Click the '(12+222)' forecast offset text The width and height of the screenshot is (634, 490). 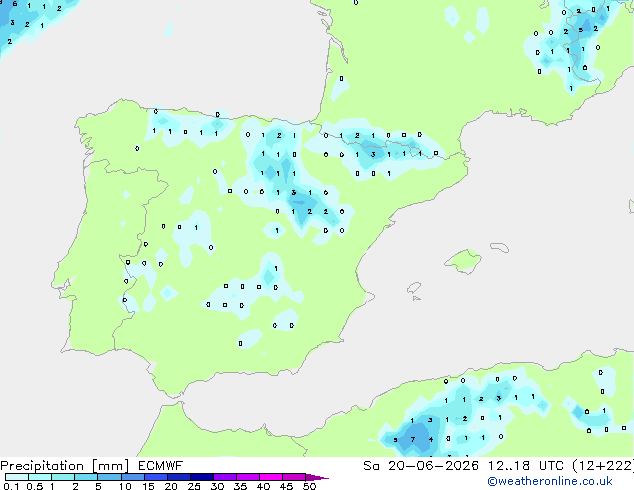(603, 466)
